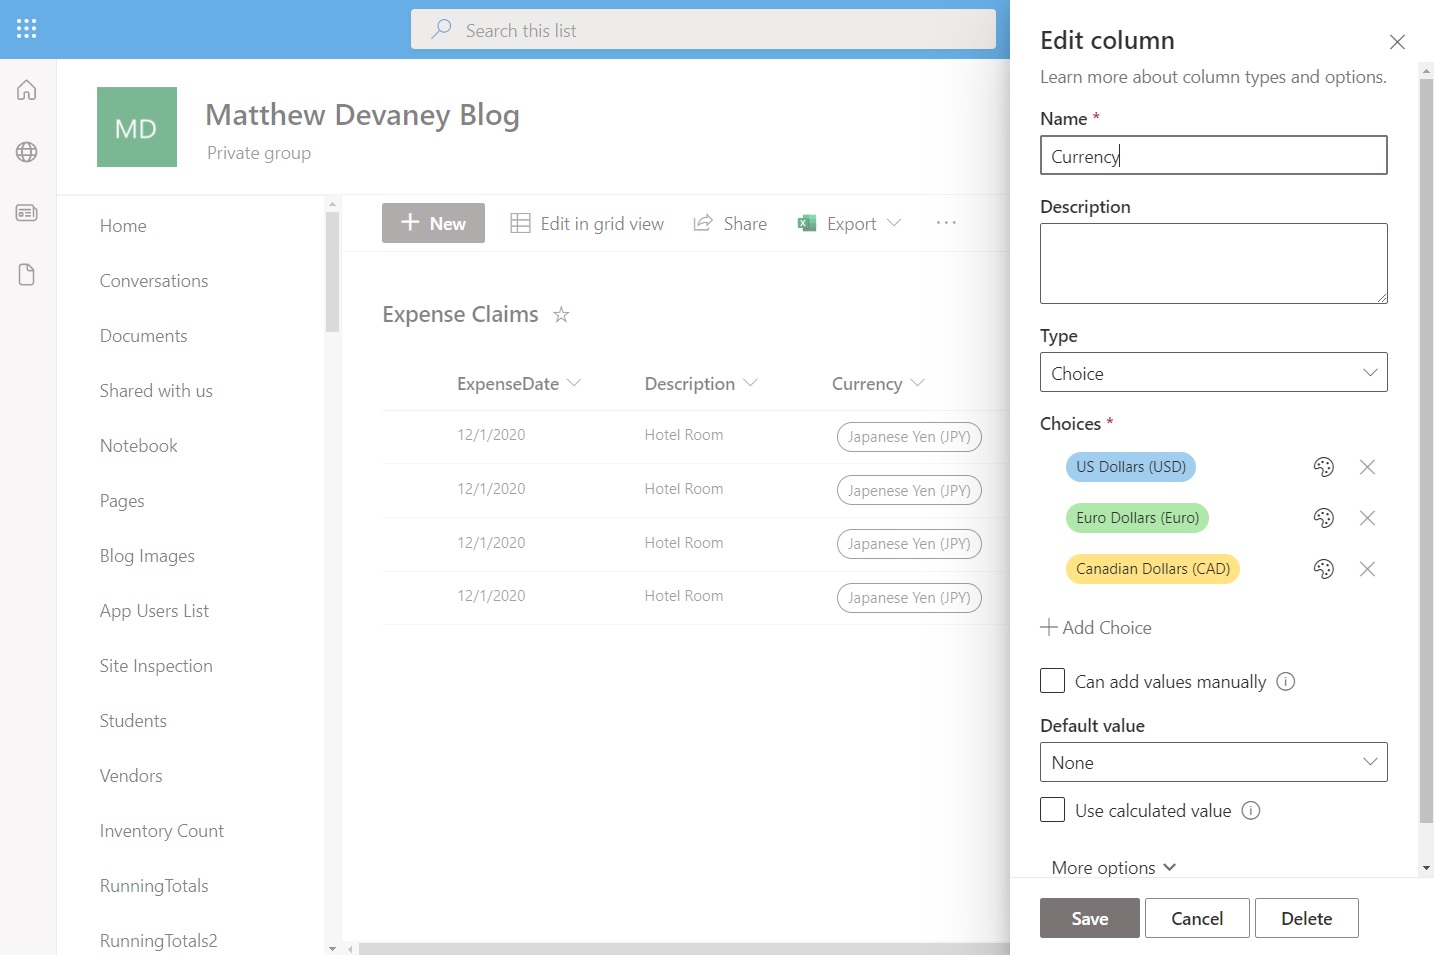Open Conversations from the site navigation
This screenshot has width=1434, height=955.
(x=153, y=281)
